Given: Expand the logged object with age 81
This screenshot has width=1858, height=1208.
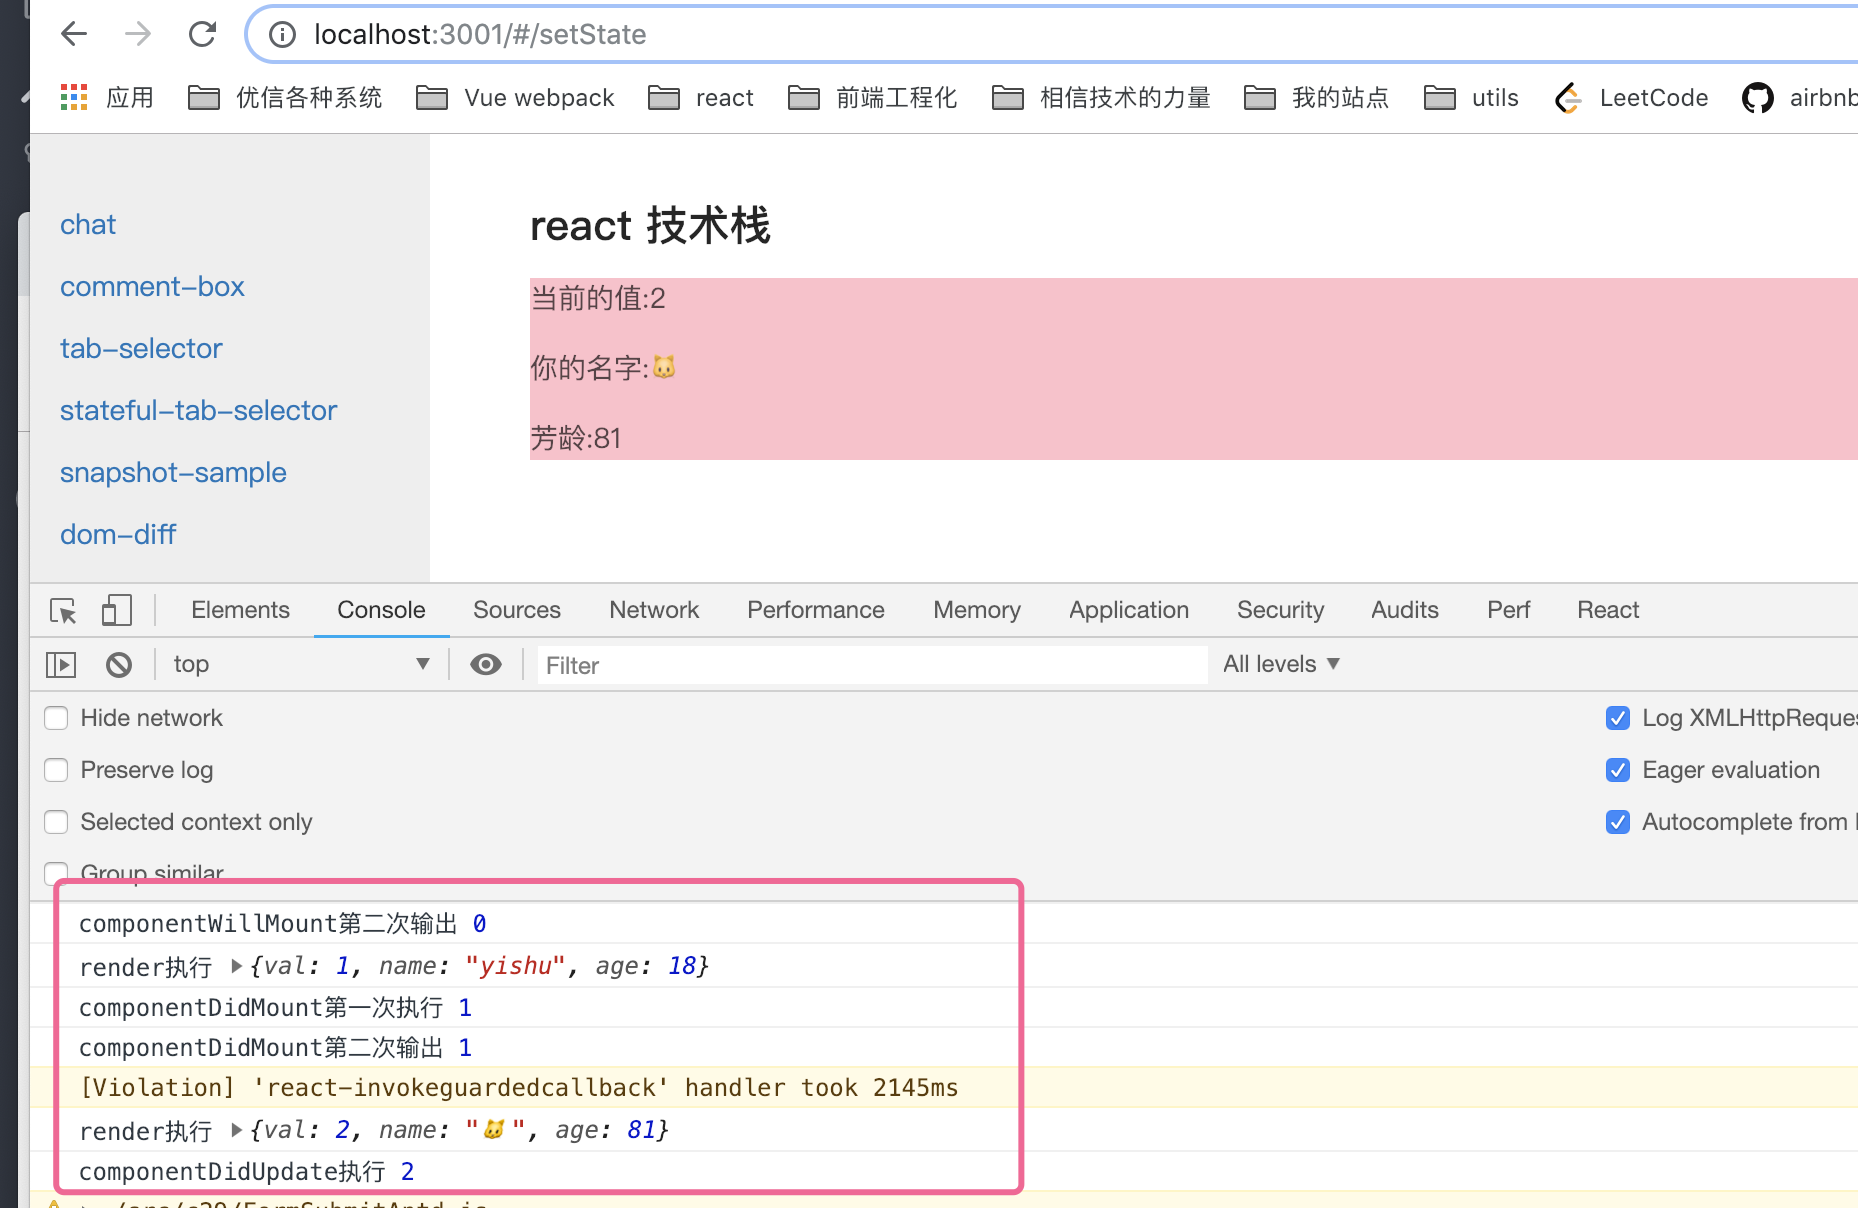Looking at the screenshot, I should coord(237,1130).
